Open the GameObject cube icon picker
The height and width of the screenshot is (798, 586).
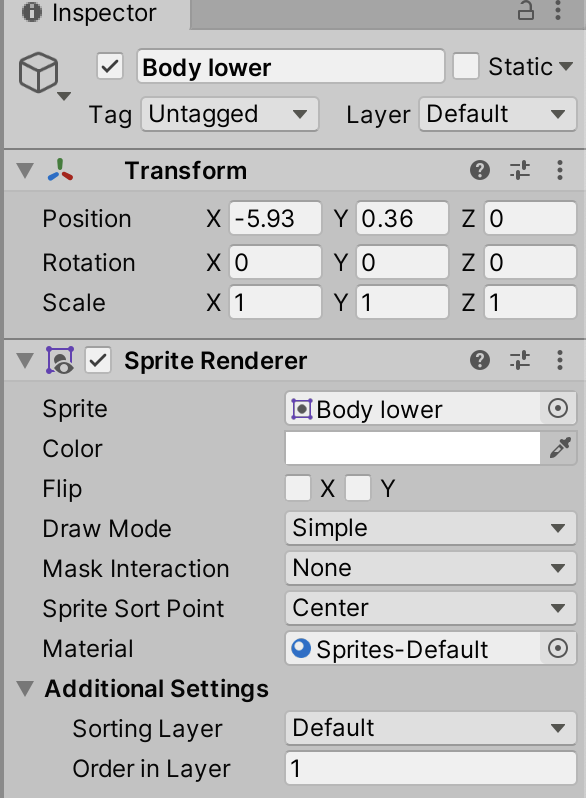(43, 75)
